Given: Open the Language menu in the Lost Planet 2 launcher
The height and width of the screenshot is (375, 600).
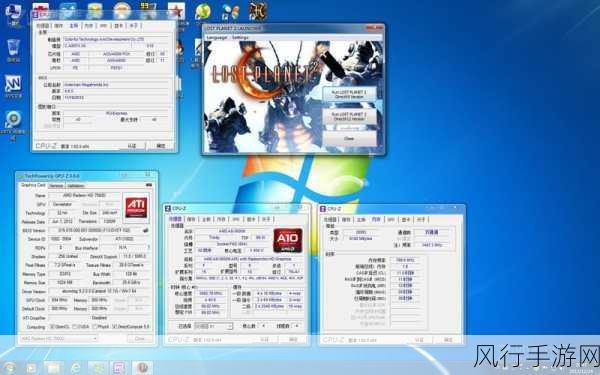Looking at the screenshot, I should coord(217,38).
